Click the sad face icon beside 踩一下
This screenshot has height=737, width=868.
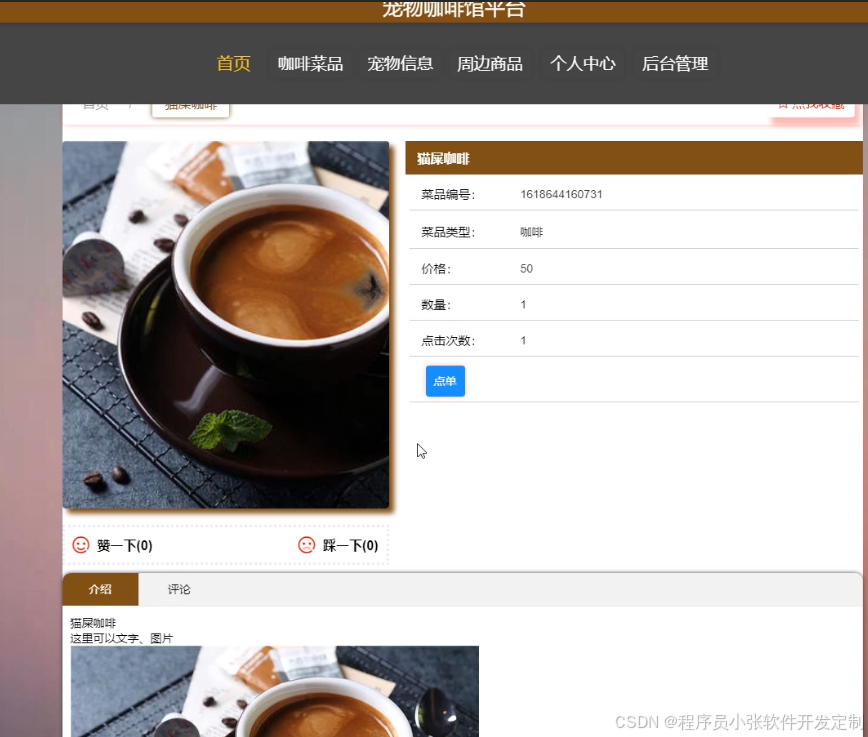pyautogui.click(x=306, y=545)
